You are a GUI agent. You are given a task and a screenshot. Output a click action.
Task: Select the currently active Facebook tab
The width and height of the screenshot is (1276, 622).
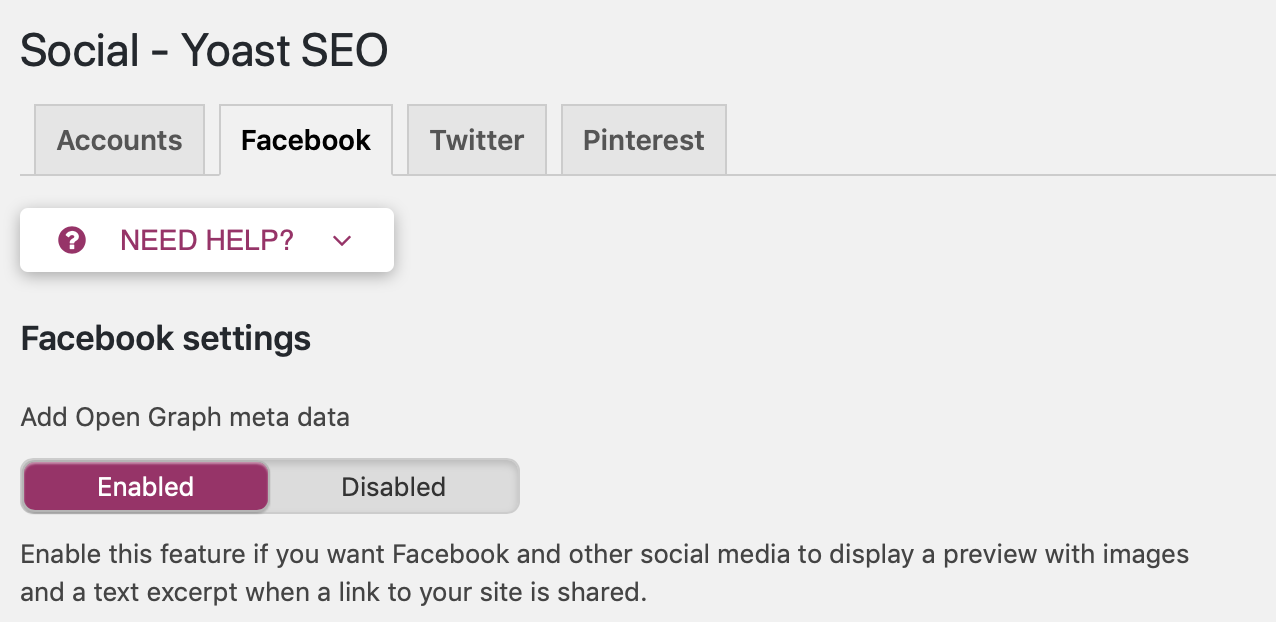pyautogui.click(x=305, y=140)
